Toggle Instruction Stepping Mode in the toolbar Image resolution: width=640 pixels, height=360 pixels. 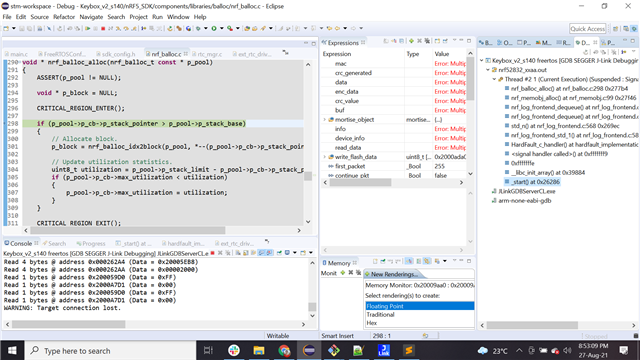click(143, 29)
